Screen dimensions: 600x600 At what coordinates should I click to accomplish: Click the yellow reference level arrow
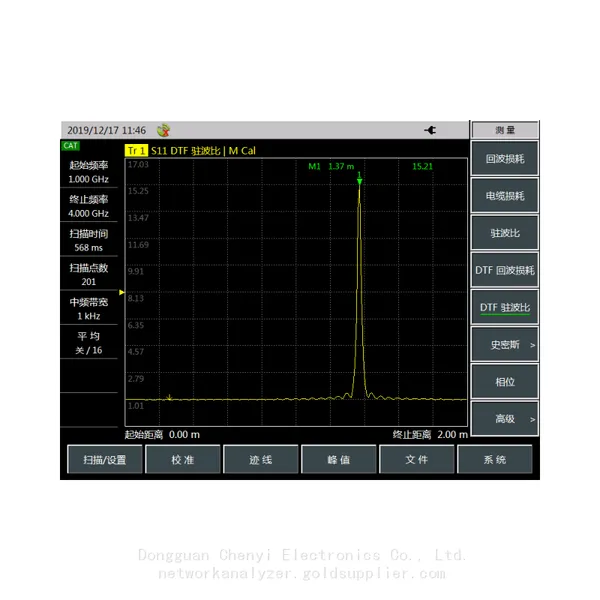122,292
